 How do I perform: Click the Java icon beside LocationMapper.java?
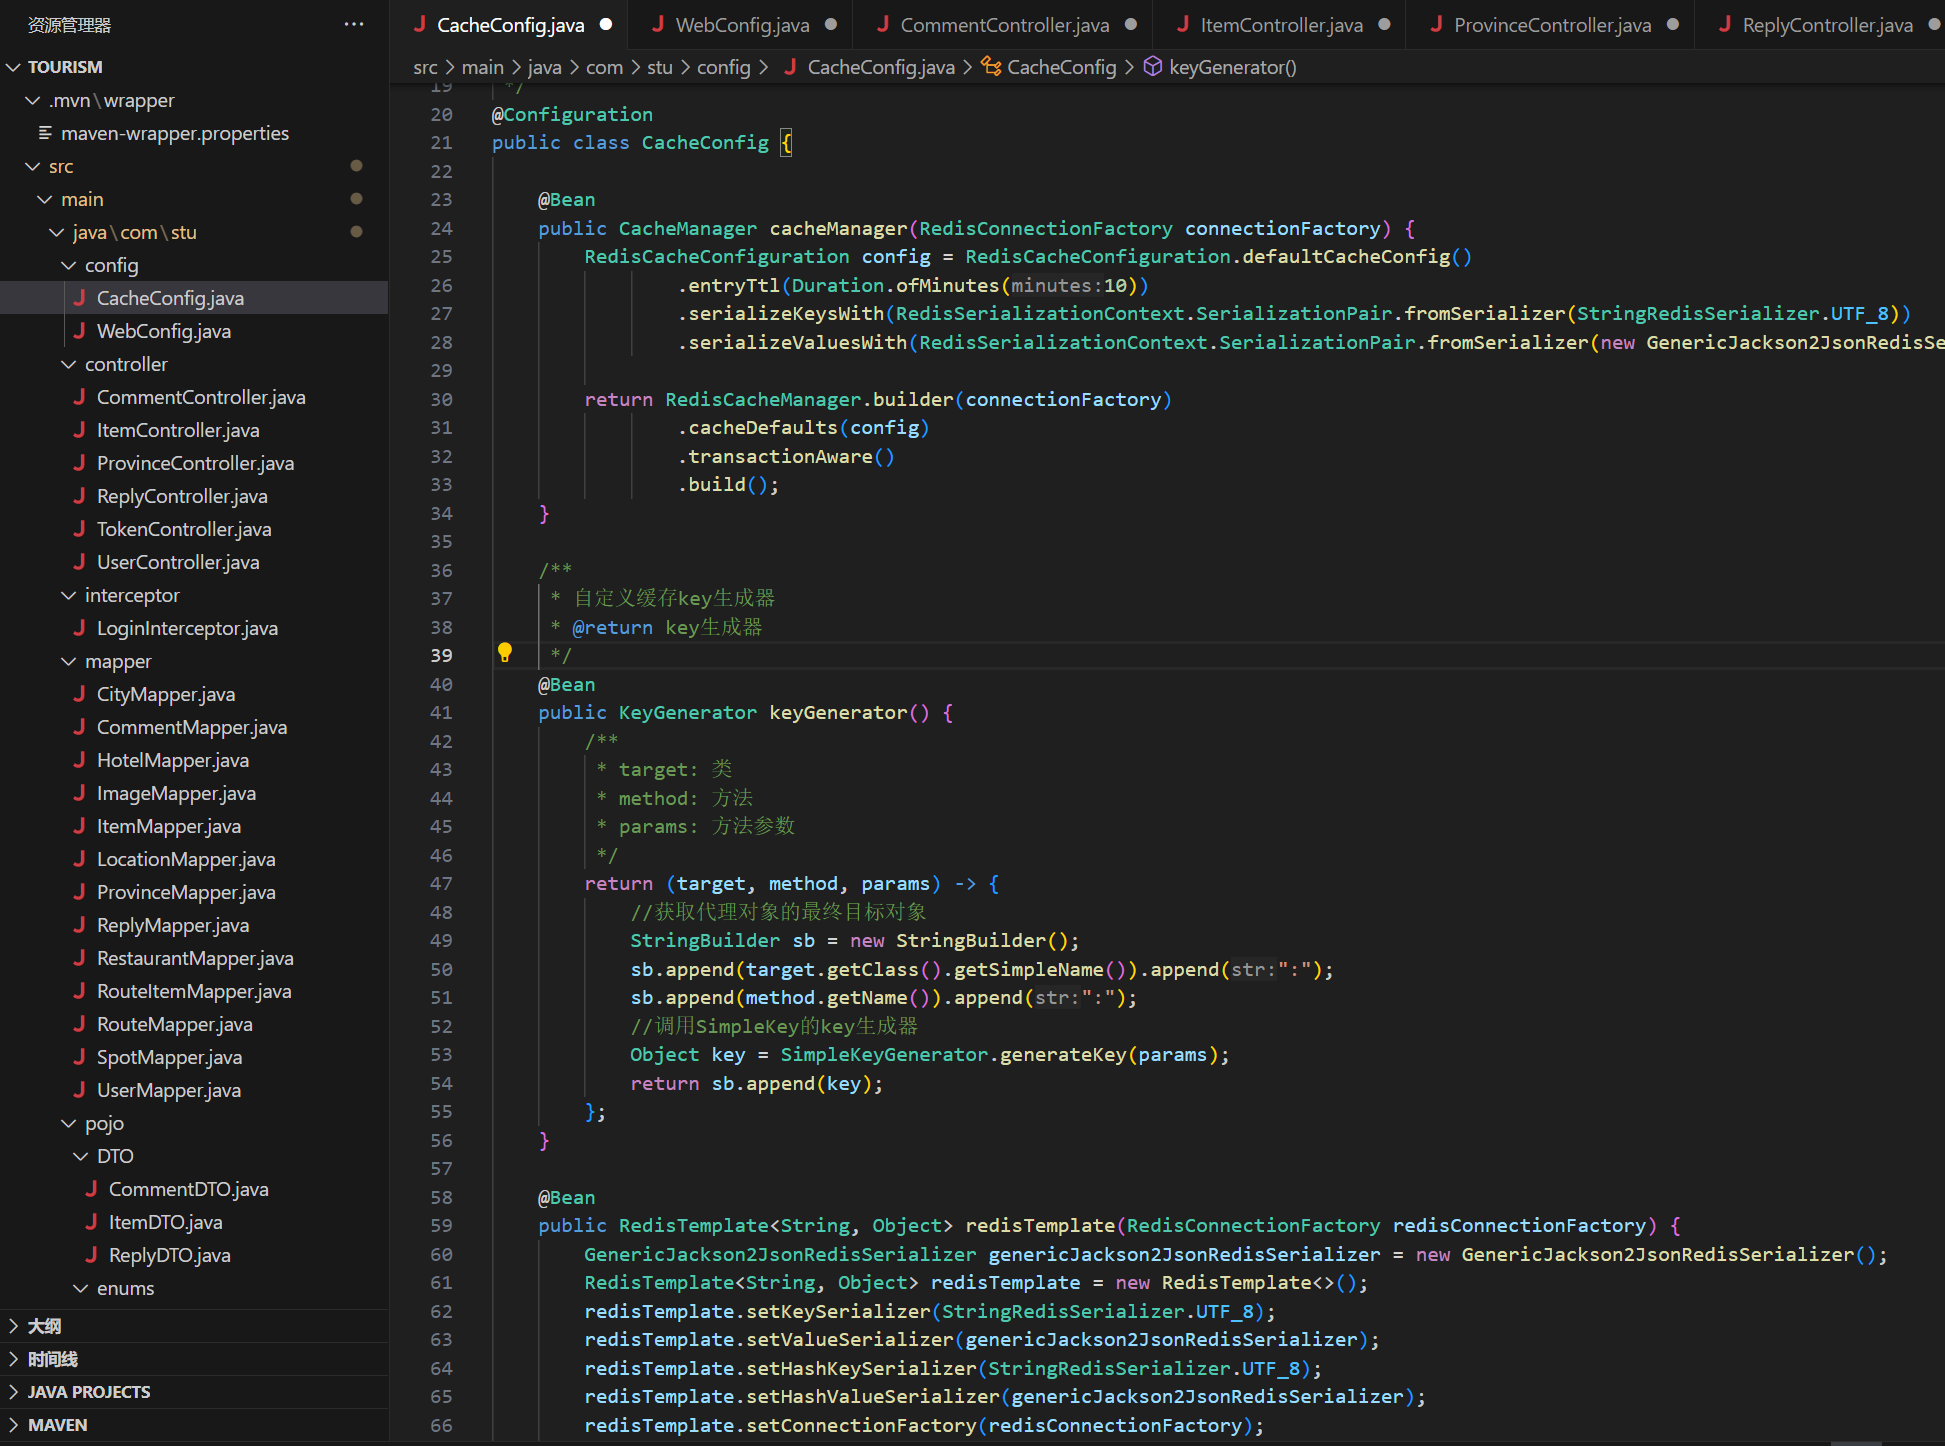click(x=79, y=858)
